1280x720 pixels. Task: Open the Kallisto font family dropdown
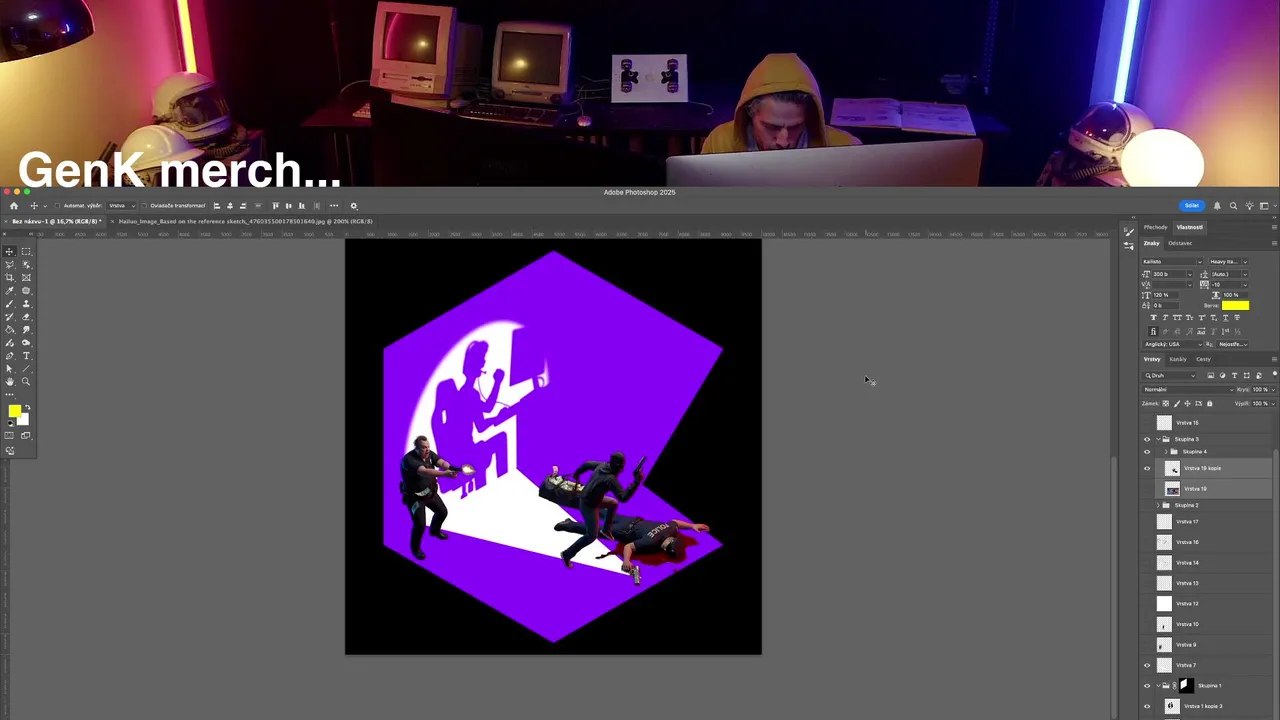[1200, 261]
